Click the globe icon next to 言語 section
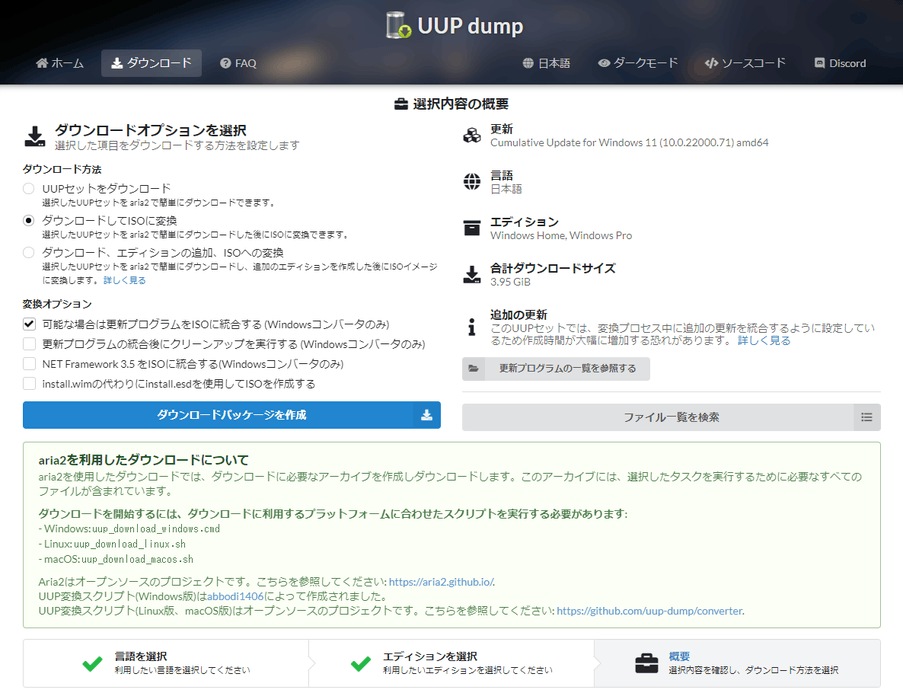This screenshot has height=693, width=903. tap(472, 181)
